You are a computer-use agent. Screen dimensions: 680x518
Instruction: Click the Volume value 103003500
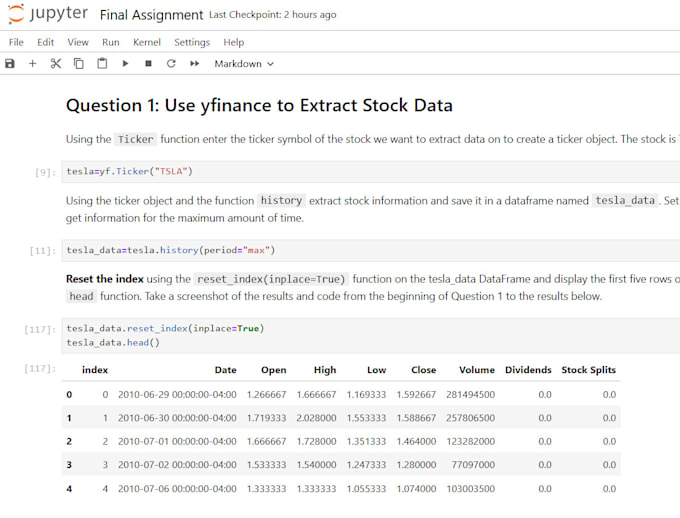[471, 489]
